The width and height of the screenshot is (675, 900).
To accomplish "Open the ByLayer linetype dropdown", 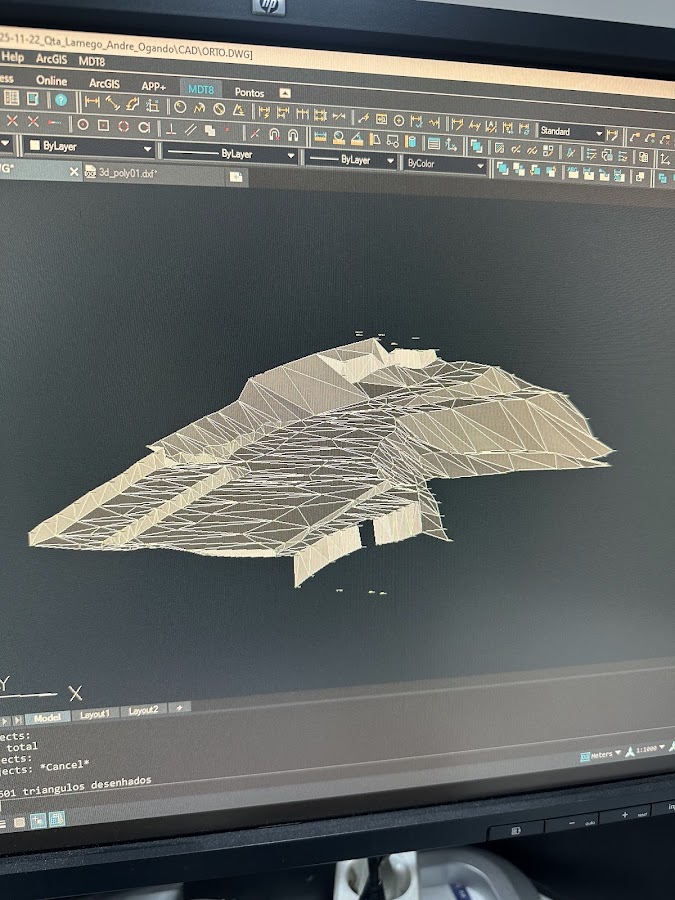I will click(x=230, y=154).
